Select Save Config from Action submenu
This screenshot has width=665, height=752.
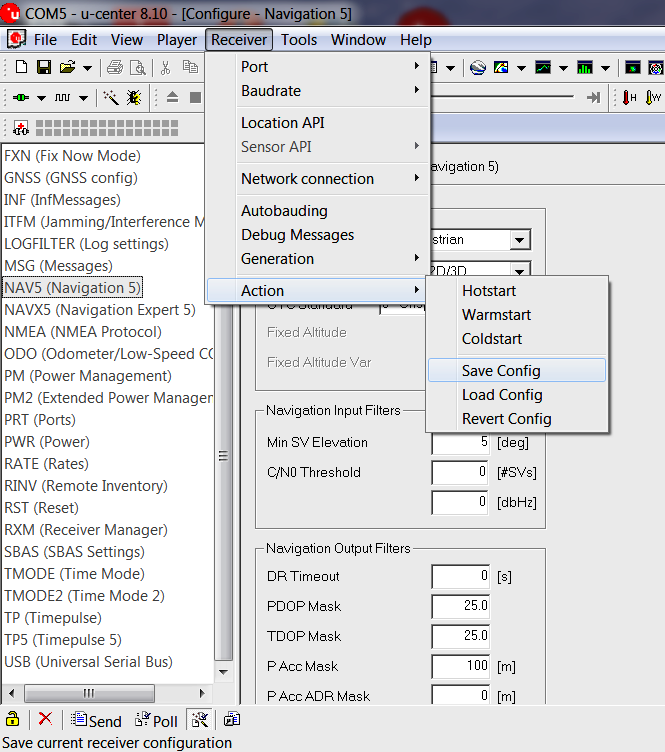coord(517,370)
